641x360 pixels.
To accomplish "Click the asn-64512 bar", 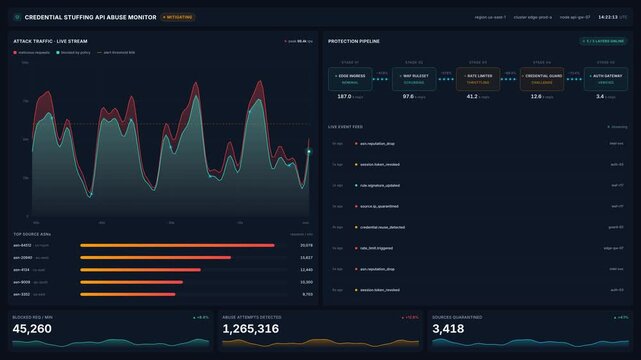I will tap(177, 246).
